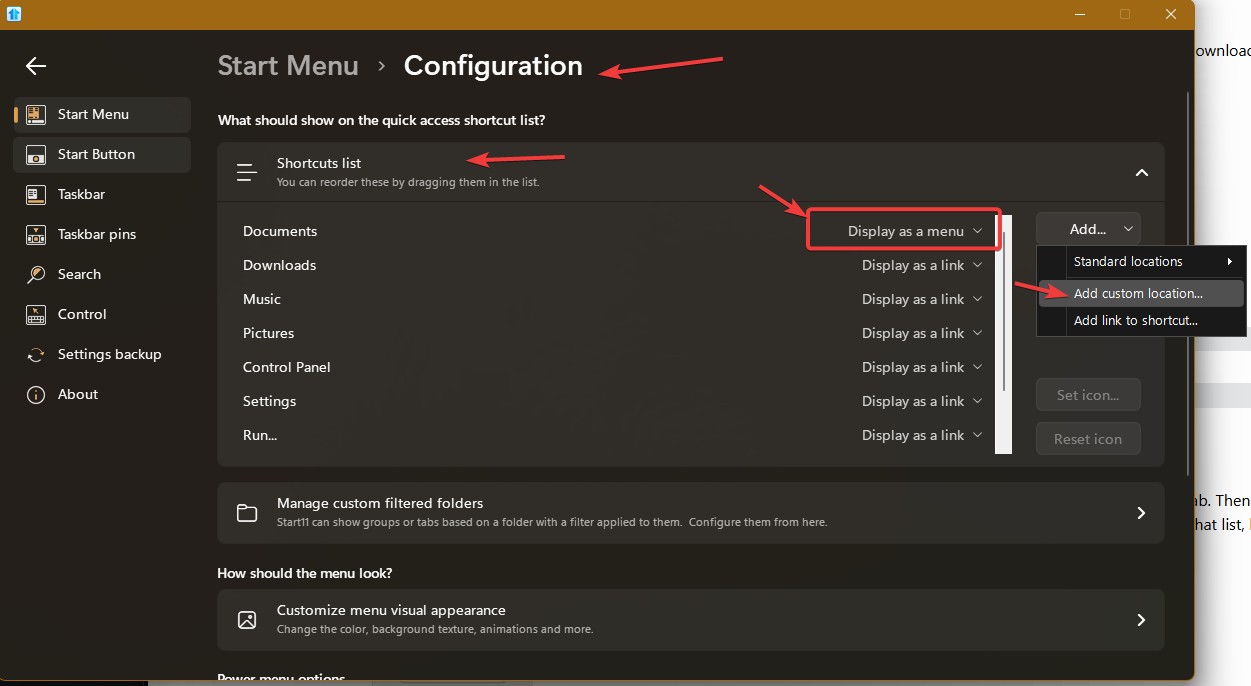Image resolution: width=1251 pixels, height=686 pixels.
Task: Open the Start Menu settings page
Action: 102,115
